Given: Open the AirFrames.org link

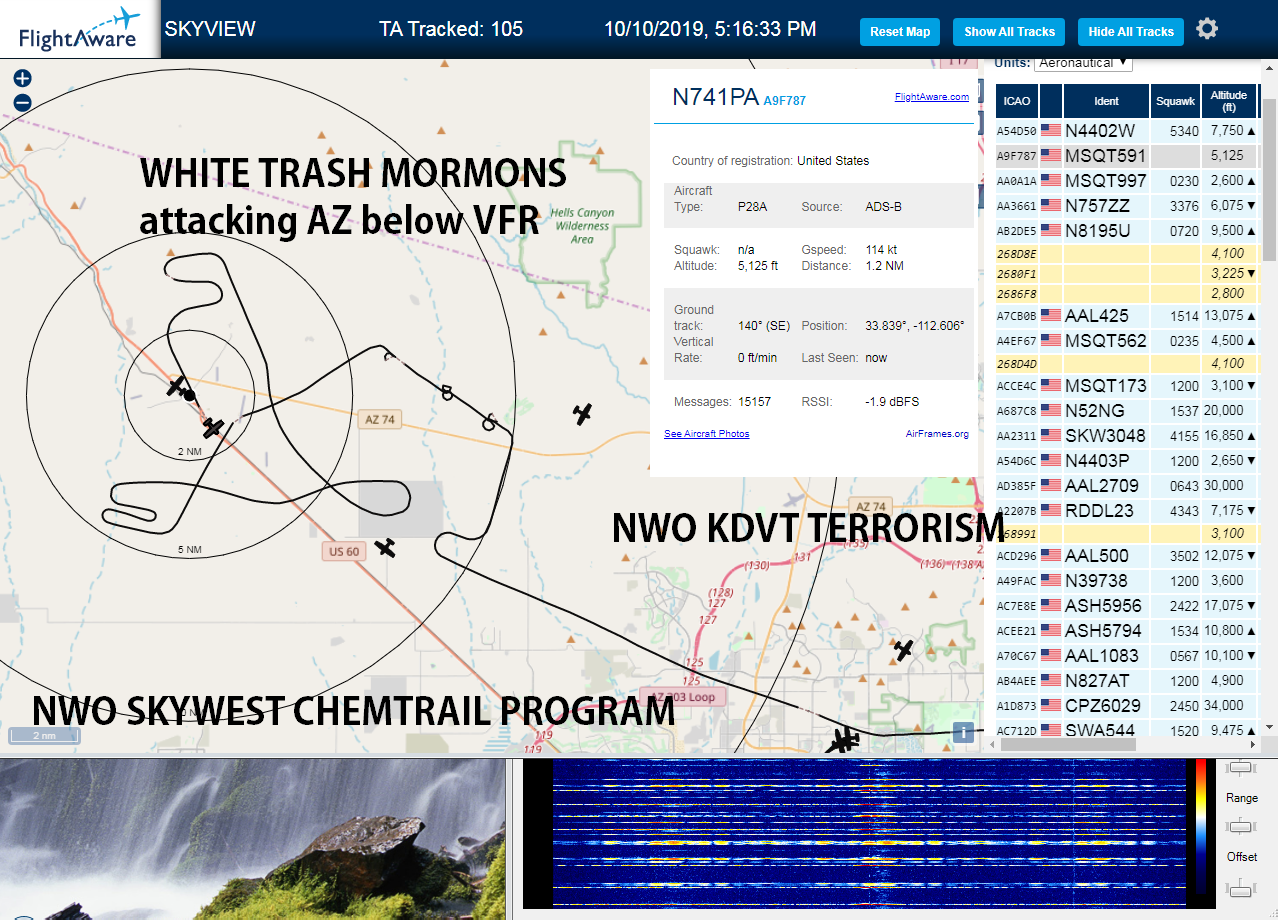Looking at the screenshot, I should click(x=937, y=434).
